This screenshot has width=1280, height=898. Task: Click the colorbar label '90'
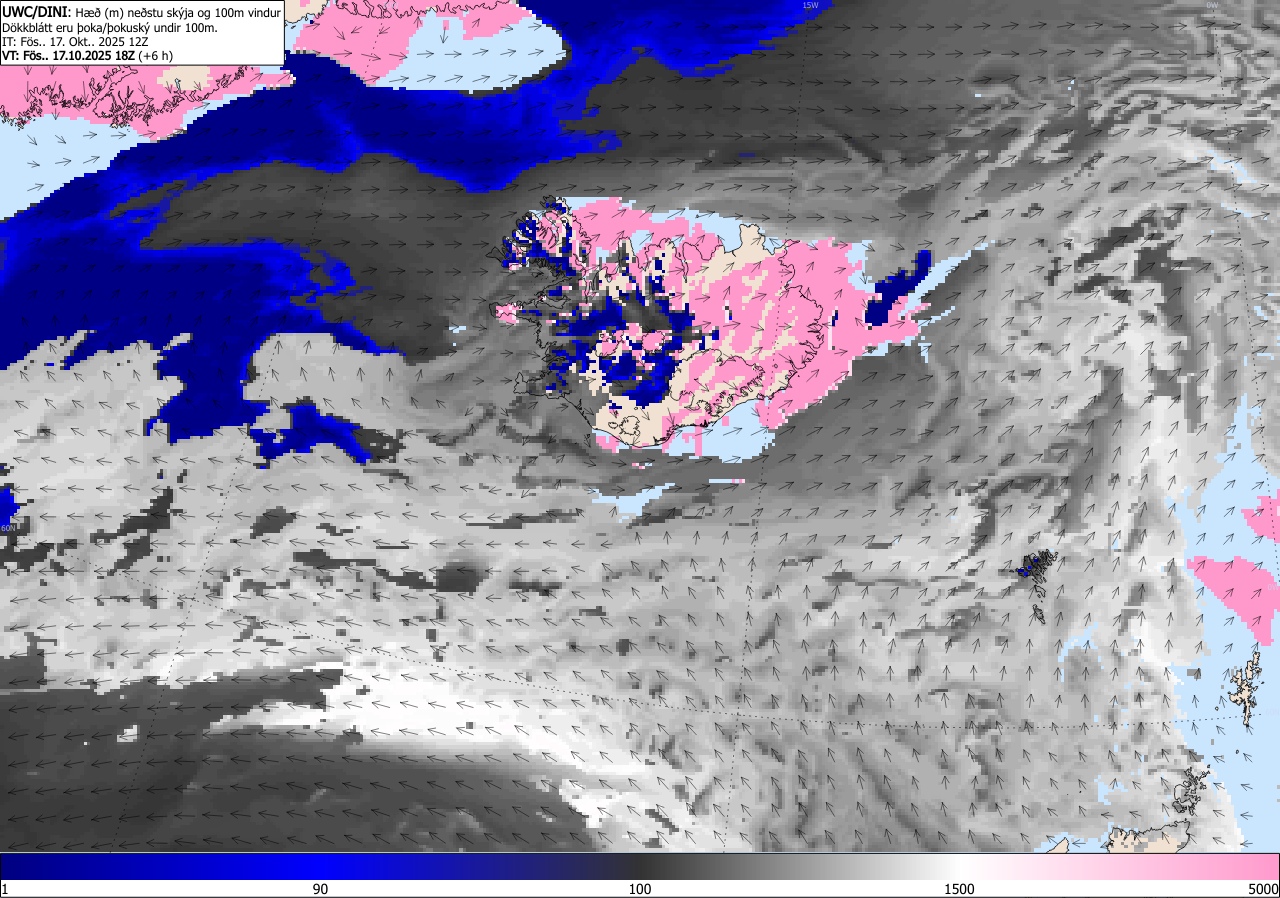coord(320,889)
